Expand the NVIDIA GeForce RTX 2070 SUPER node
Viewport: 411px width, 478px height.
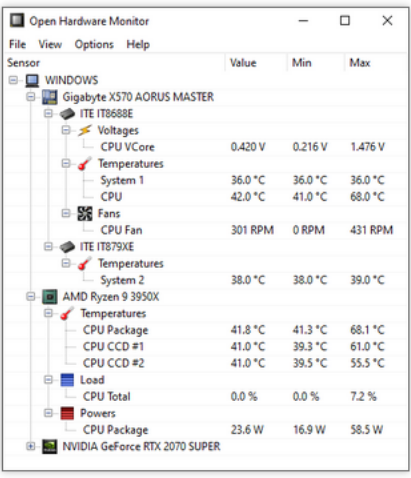pyautogui.click(x=31, y=446)
